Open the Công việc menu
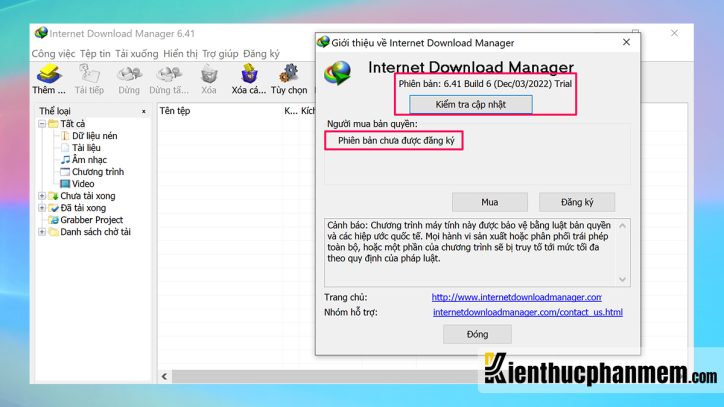The width and height of the screenshot is (724, 407). [53, 54]
